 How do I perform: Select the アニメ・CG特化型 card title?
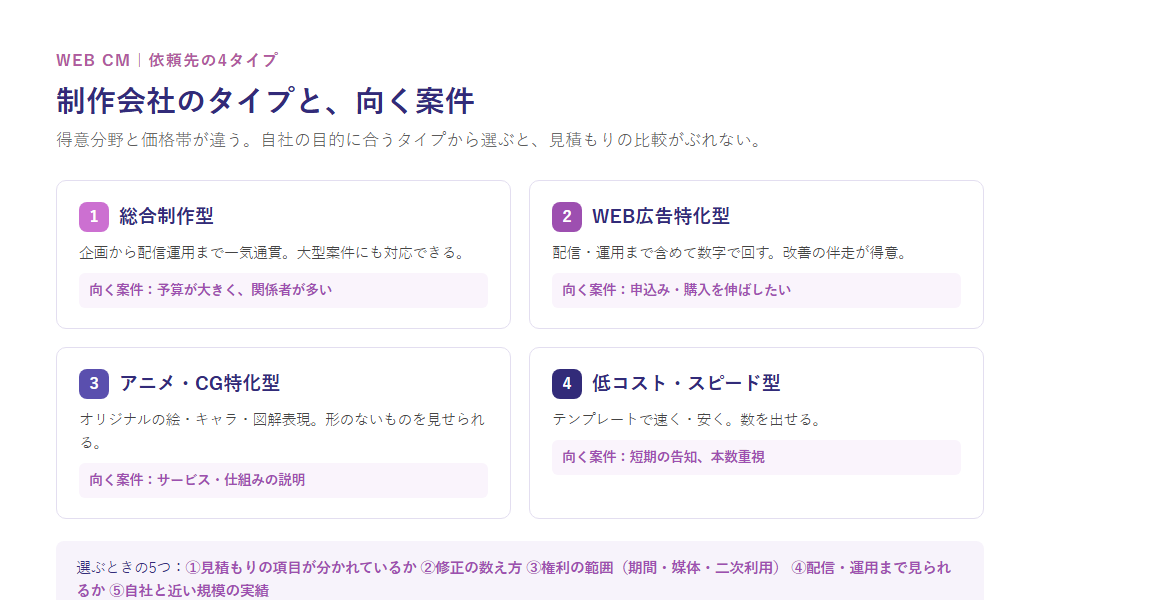click(x=200, y=384)
